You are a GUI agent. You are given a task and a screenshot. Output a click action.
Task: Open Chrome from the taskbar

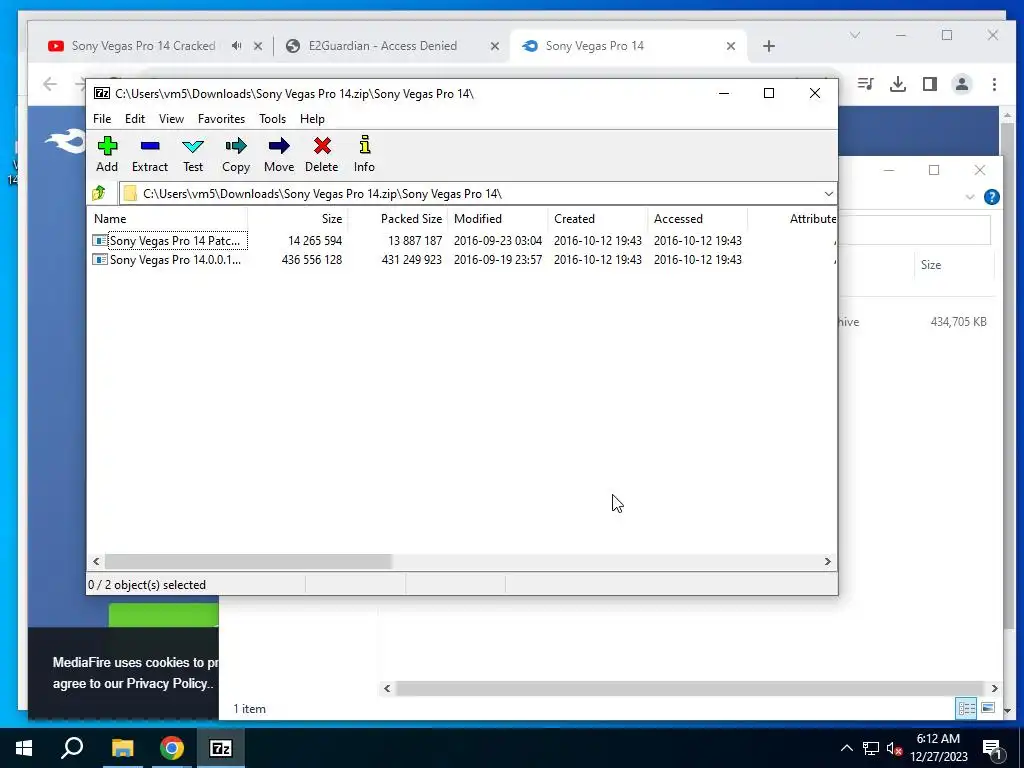coord(172,748)
